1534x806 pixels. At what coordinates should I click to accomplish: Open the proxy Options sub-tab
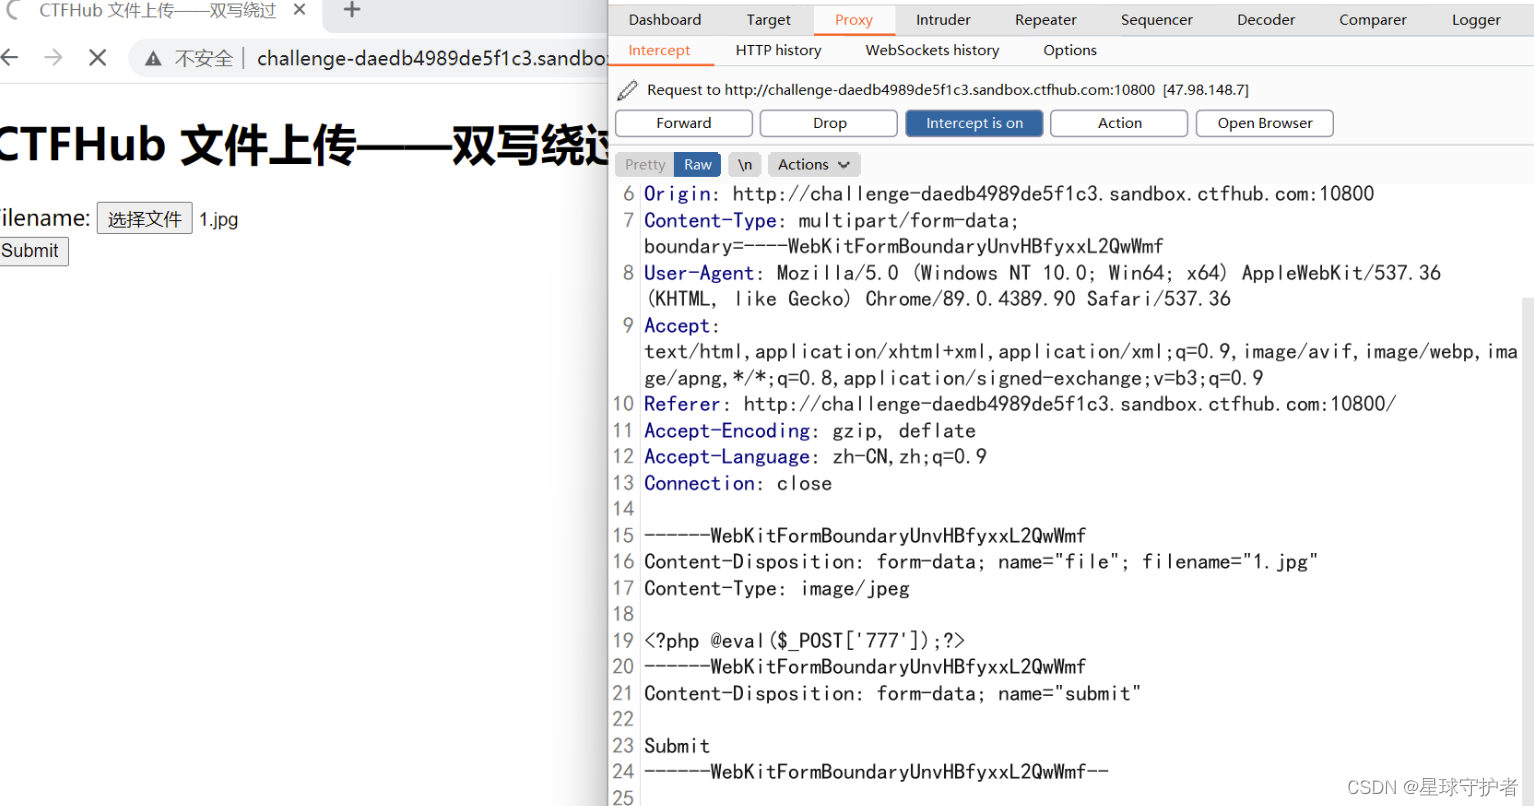pos(1070,50)
